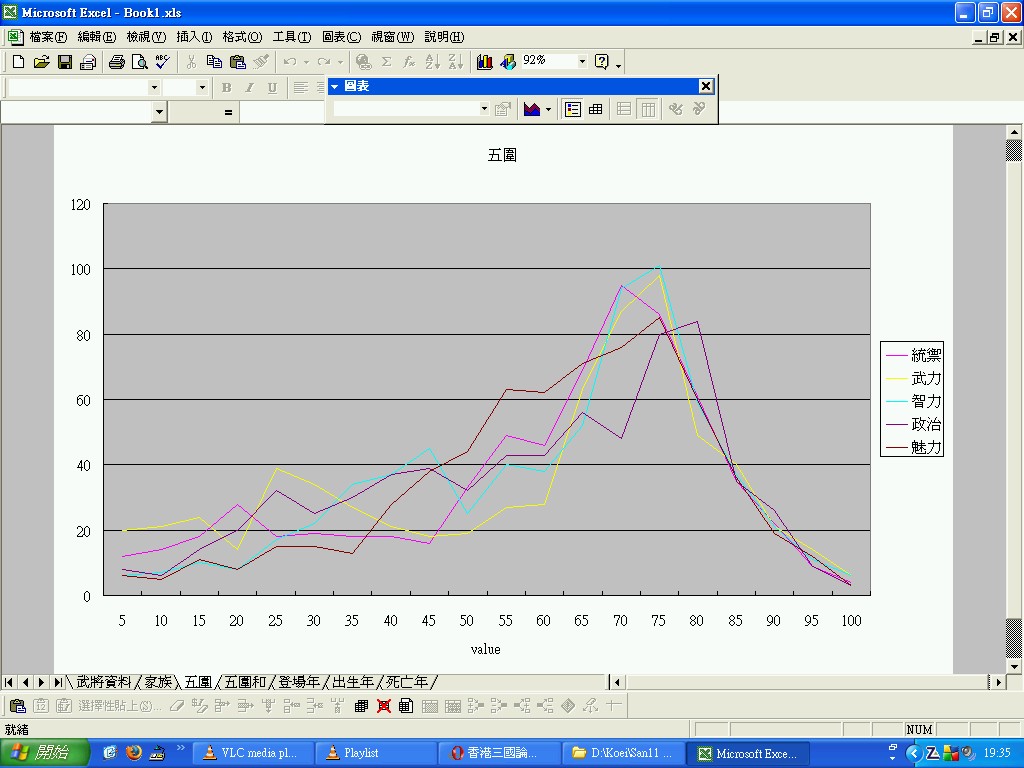Select the 統禦 legend entry

[913, 355]
